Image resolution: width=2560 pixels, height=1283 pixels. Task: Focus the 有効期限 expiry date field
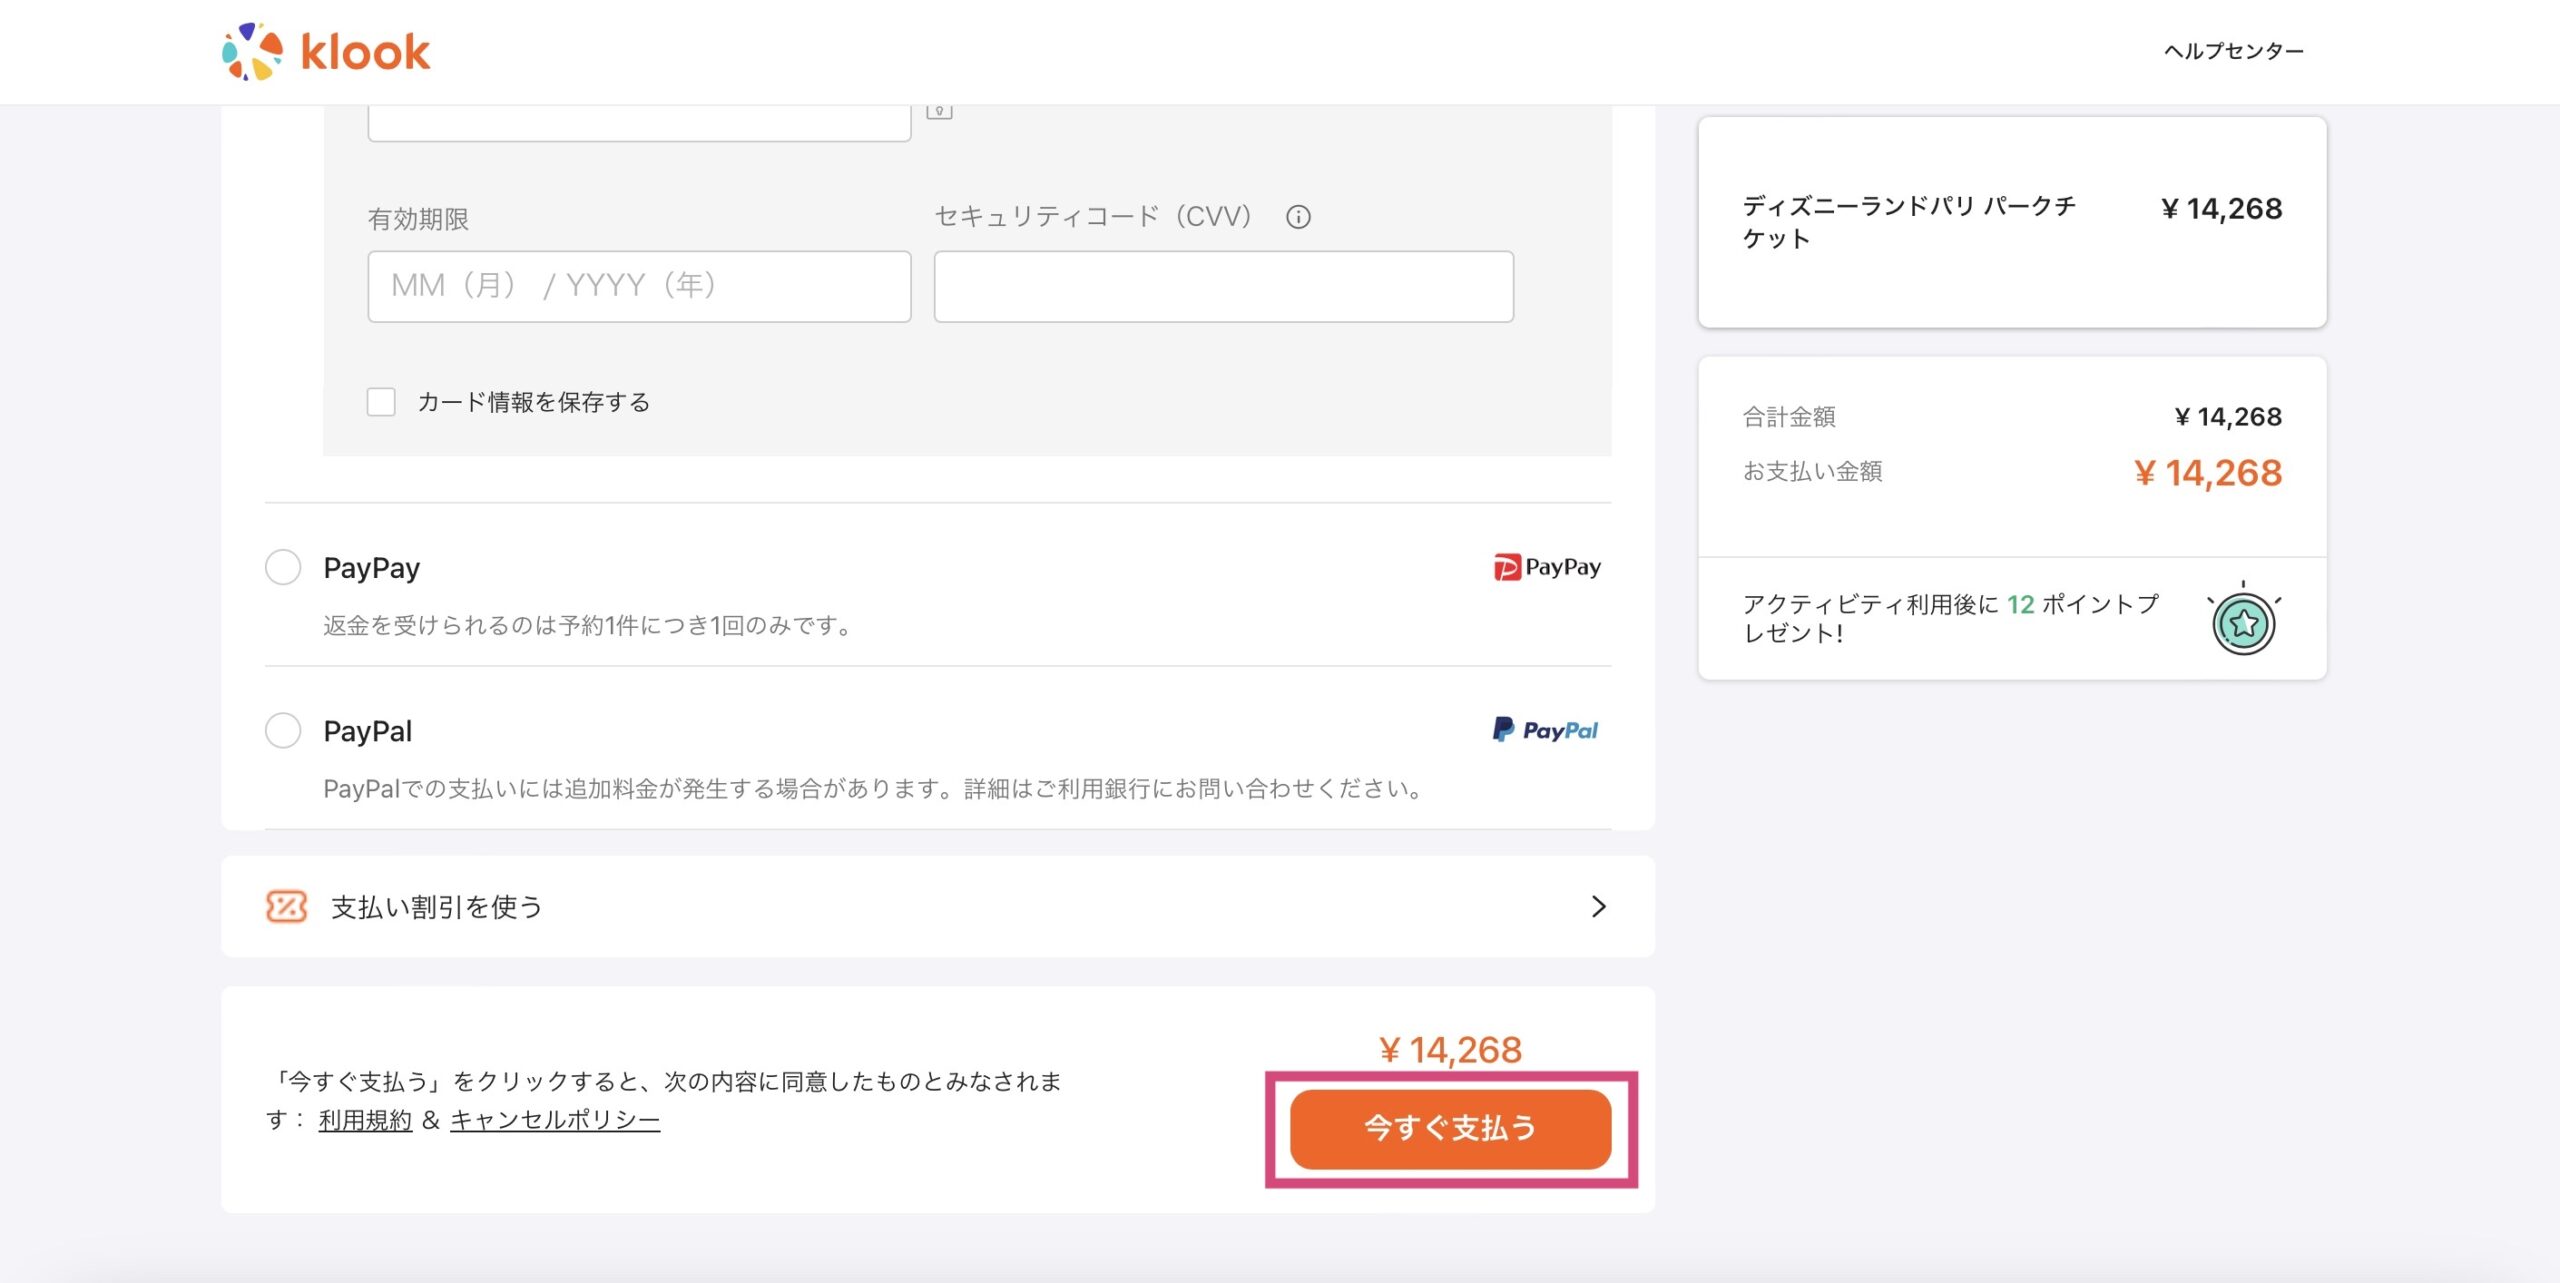click(639, 286)
